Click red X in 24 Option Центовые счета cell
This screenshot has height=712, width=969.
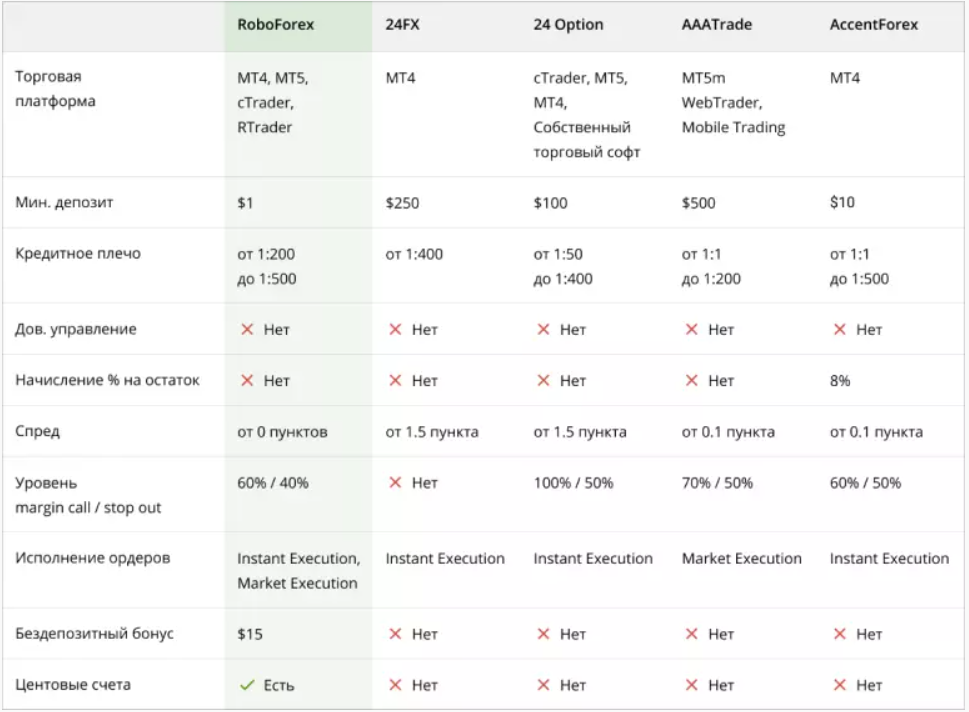pyautogui.click(x=543, y=685)
